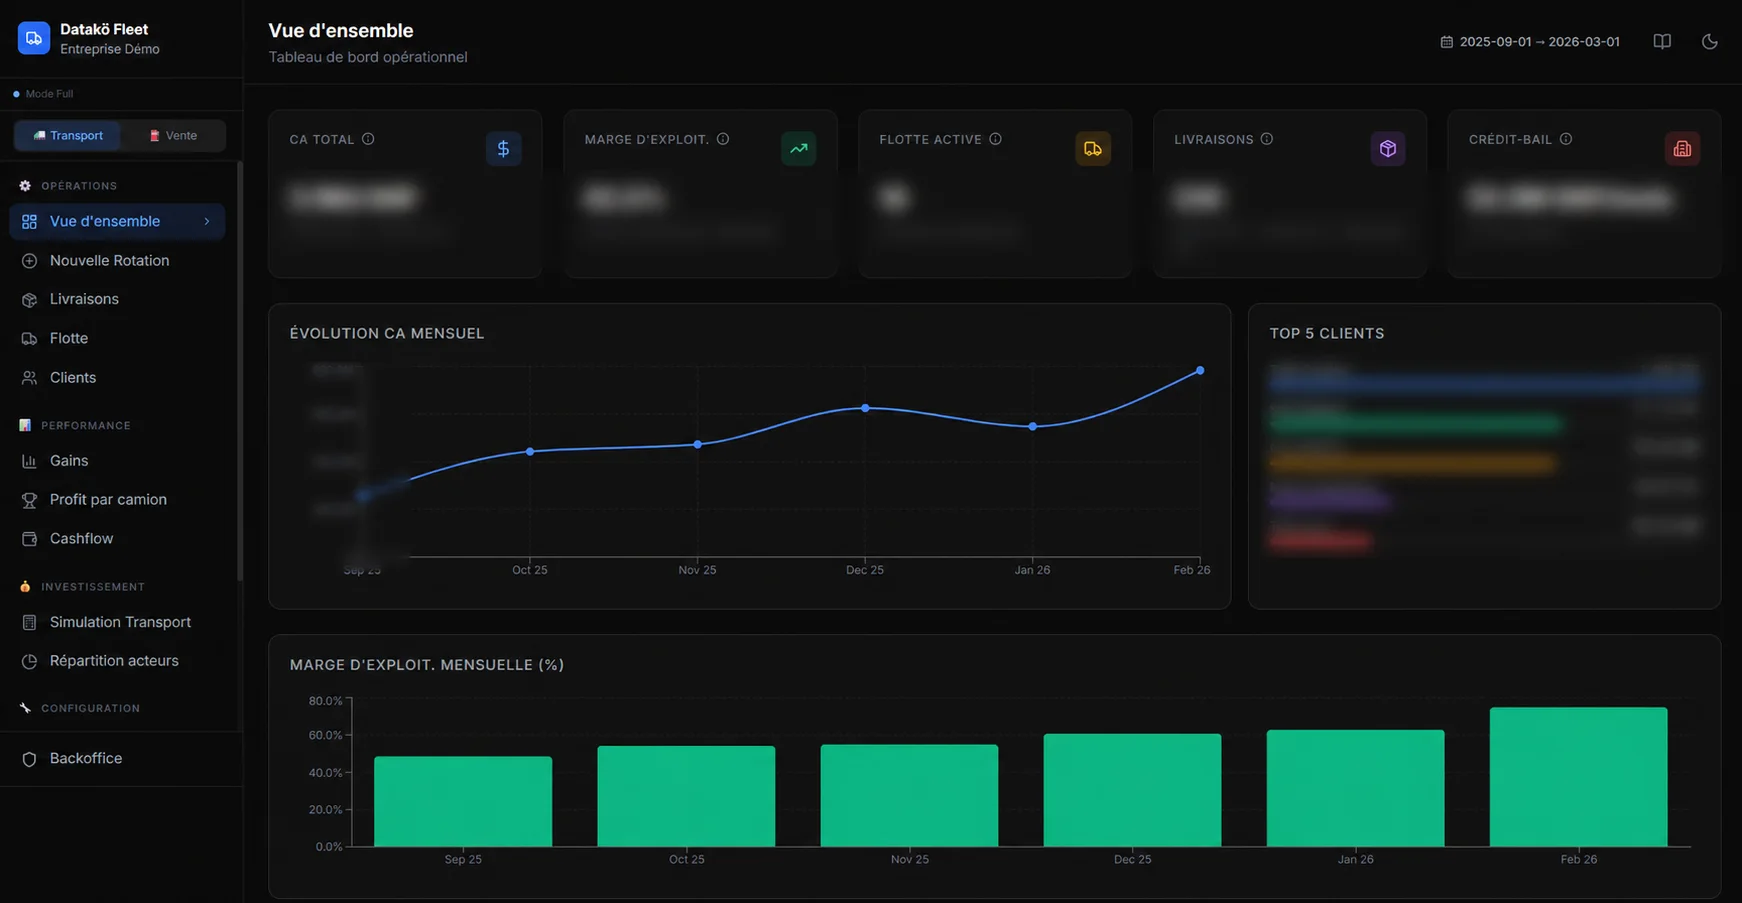The image size is (1742, 903).
Task: Open the date range picker 2025-09-01 → 2026-03-01
Action: tap(1530, 42)
